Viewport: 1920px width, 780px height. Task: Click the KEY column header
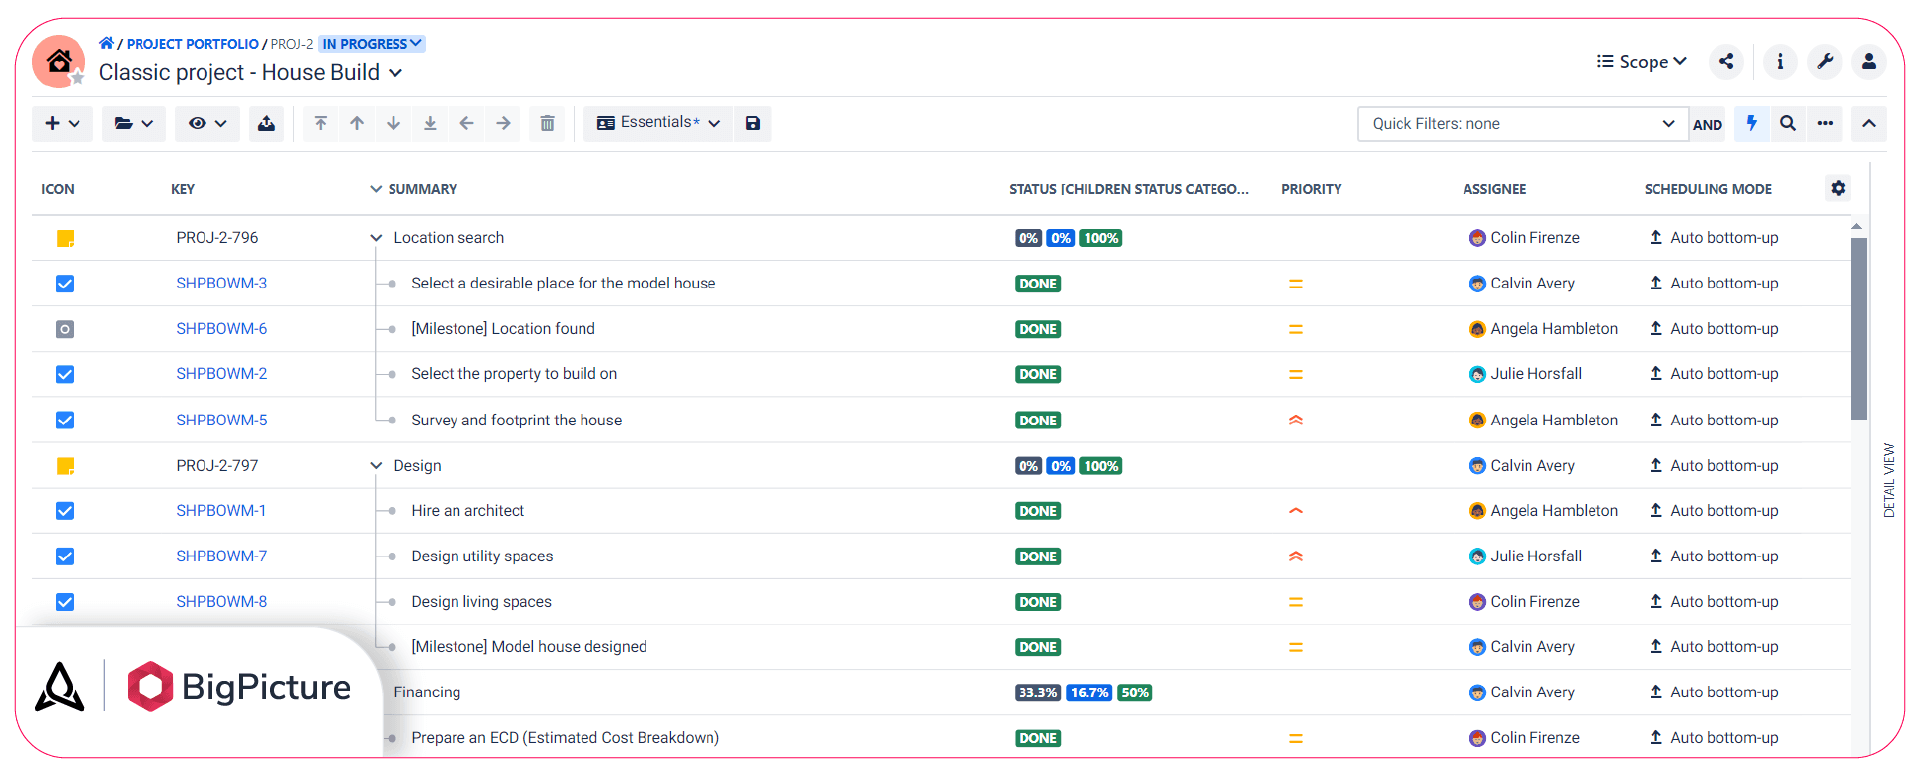[x=183, y=189]
